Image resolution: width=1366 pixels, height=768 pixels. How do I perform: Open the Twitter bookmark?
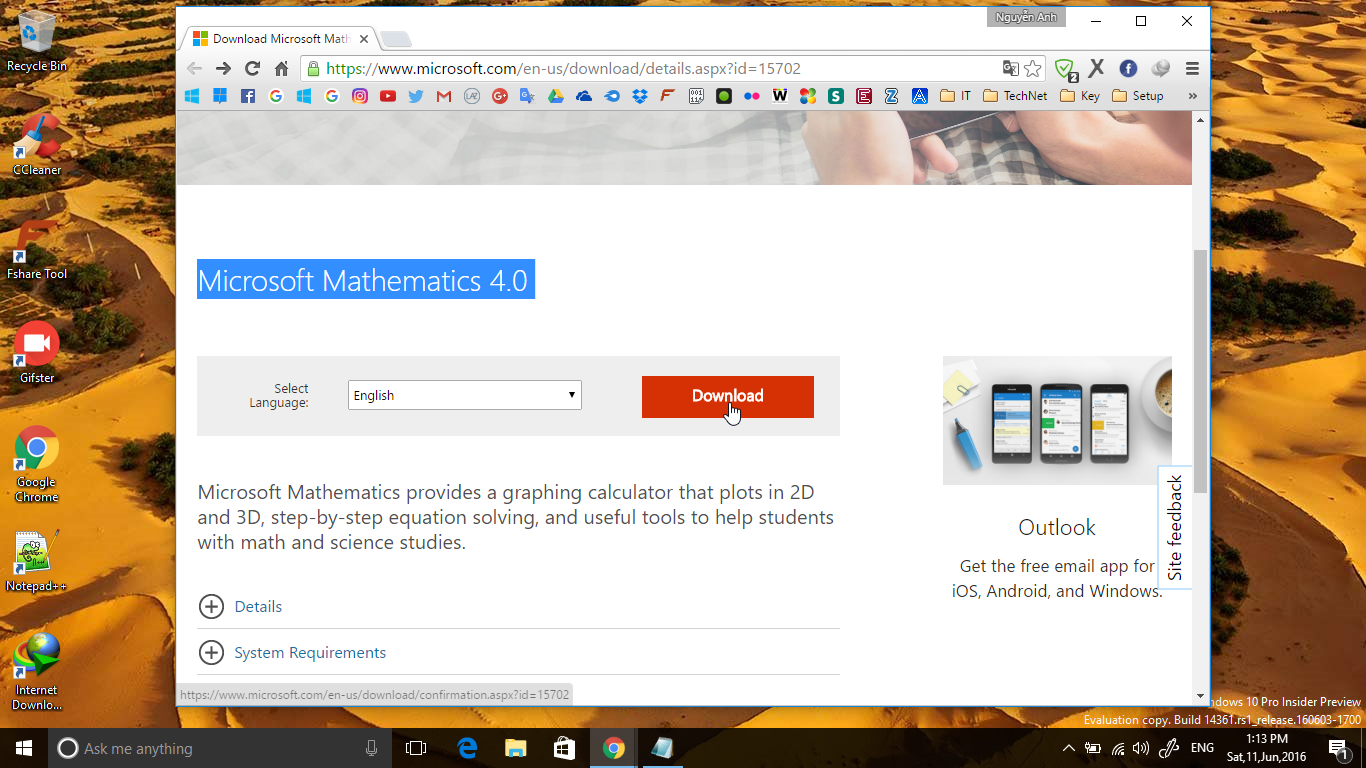click(x=416, y=96)
